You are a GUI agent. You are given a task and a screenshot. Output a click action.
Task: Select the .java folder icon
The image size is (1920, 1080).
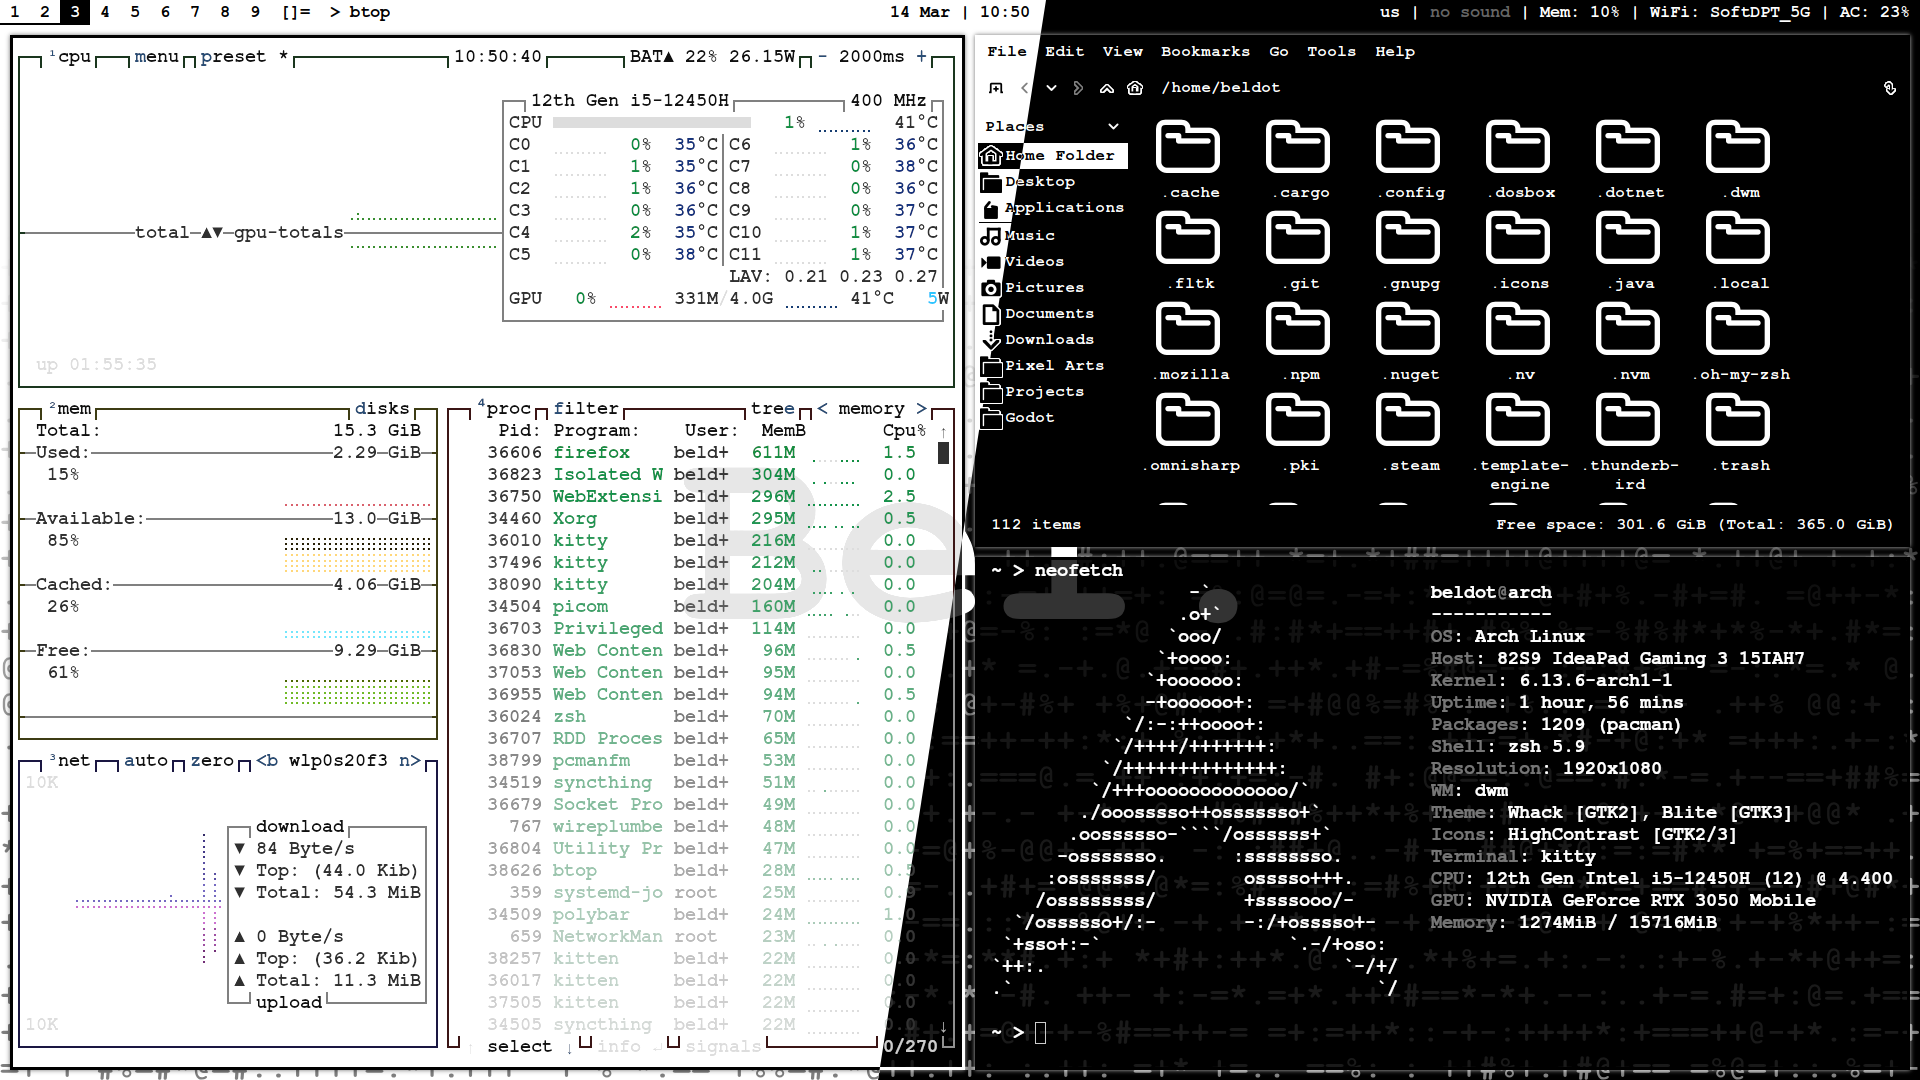point(1628,239)
